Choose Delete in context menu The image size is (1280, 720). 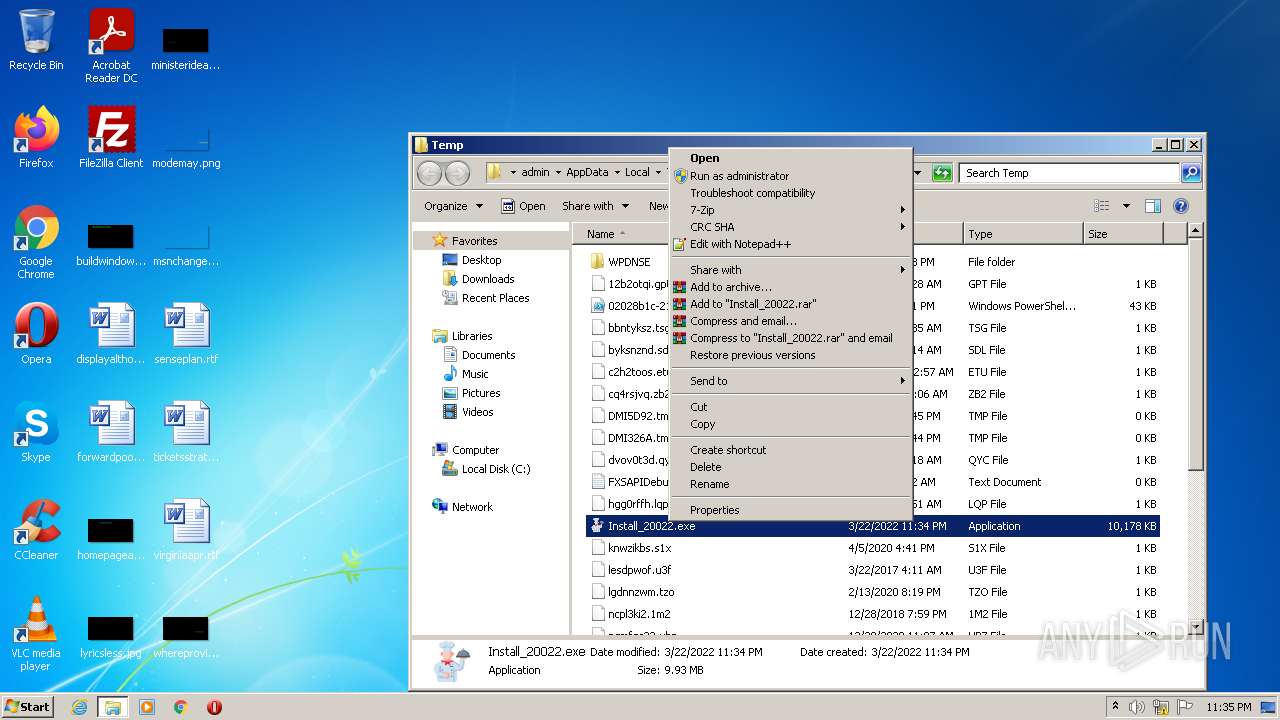coord(790,467)
